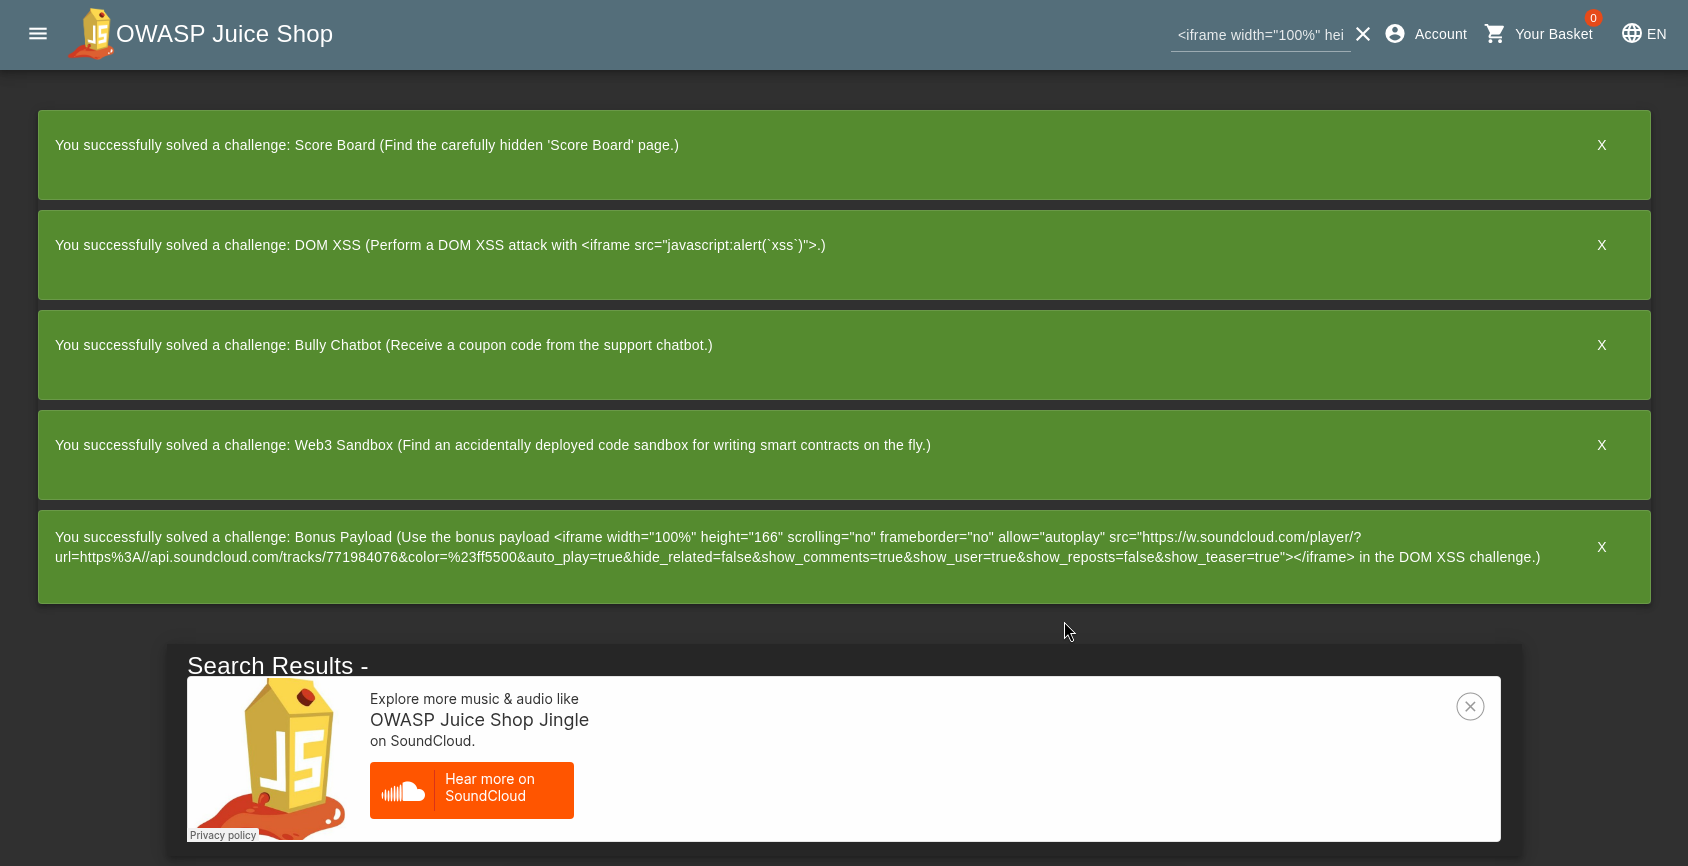Screen dimensions: 1688x866
Task: Click the Account user icon
Action: coord(1395,34)
